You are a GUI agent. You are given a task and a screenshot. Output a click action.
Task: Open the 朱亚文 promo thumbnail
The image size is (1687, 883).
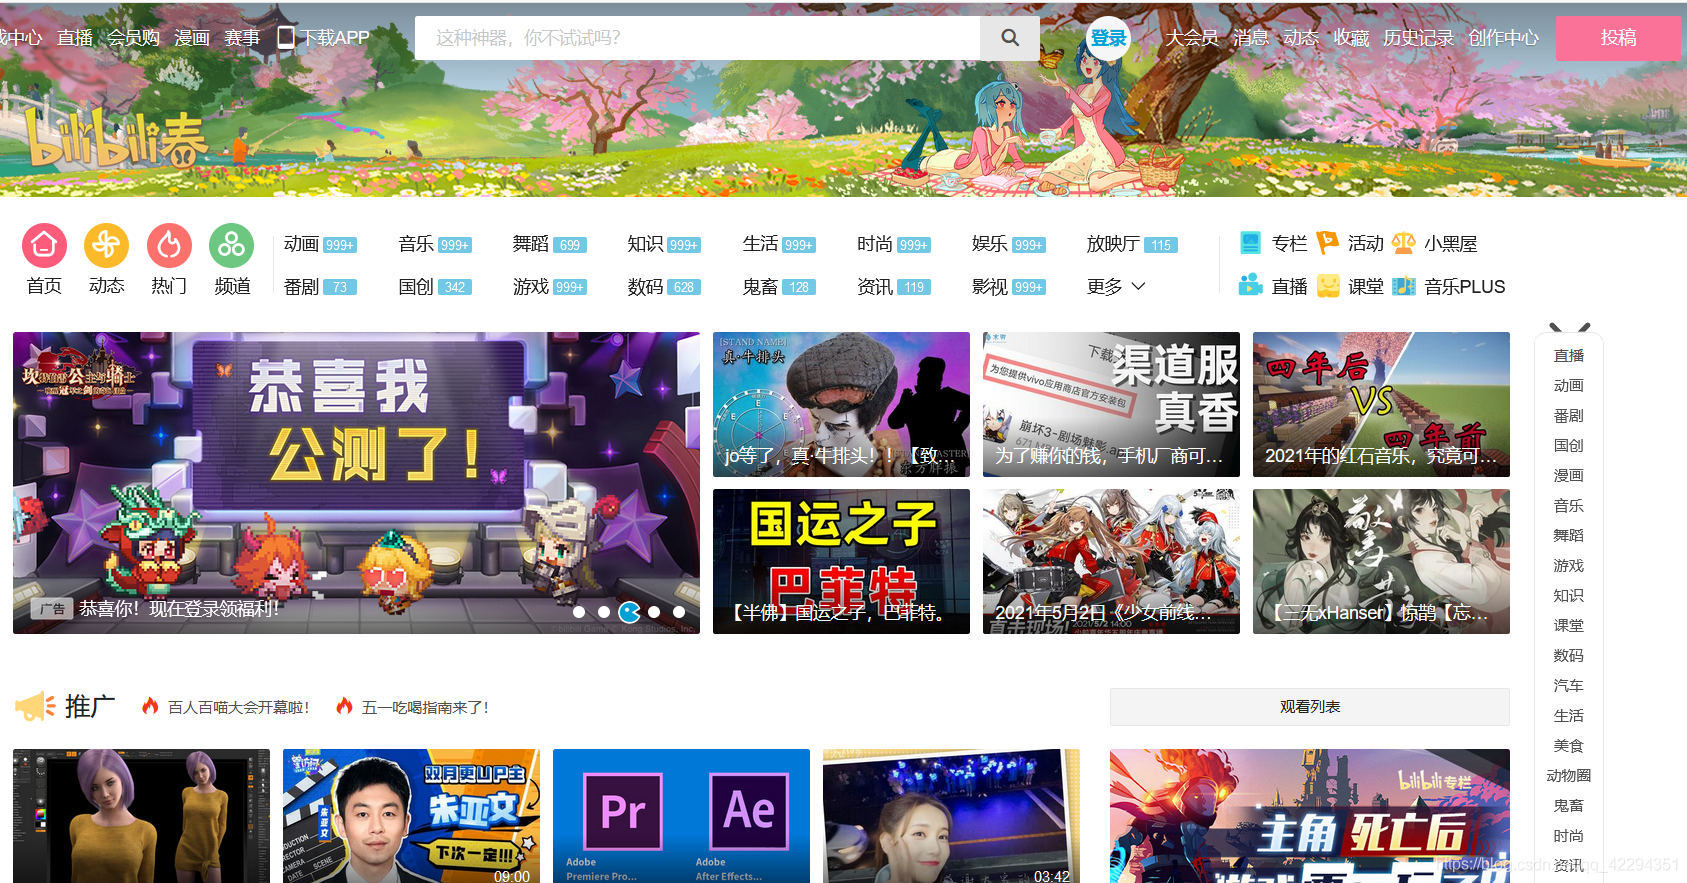pos(411,816)
